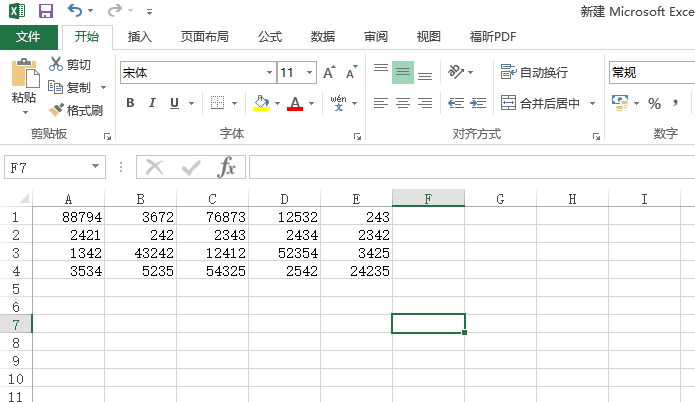Click the increase indent icon
Image resolution: width=695 pixels, height=402 pixels.
click(478, 103)
